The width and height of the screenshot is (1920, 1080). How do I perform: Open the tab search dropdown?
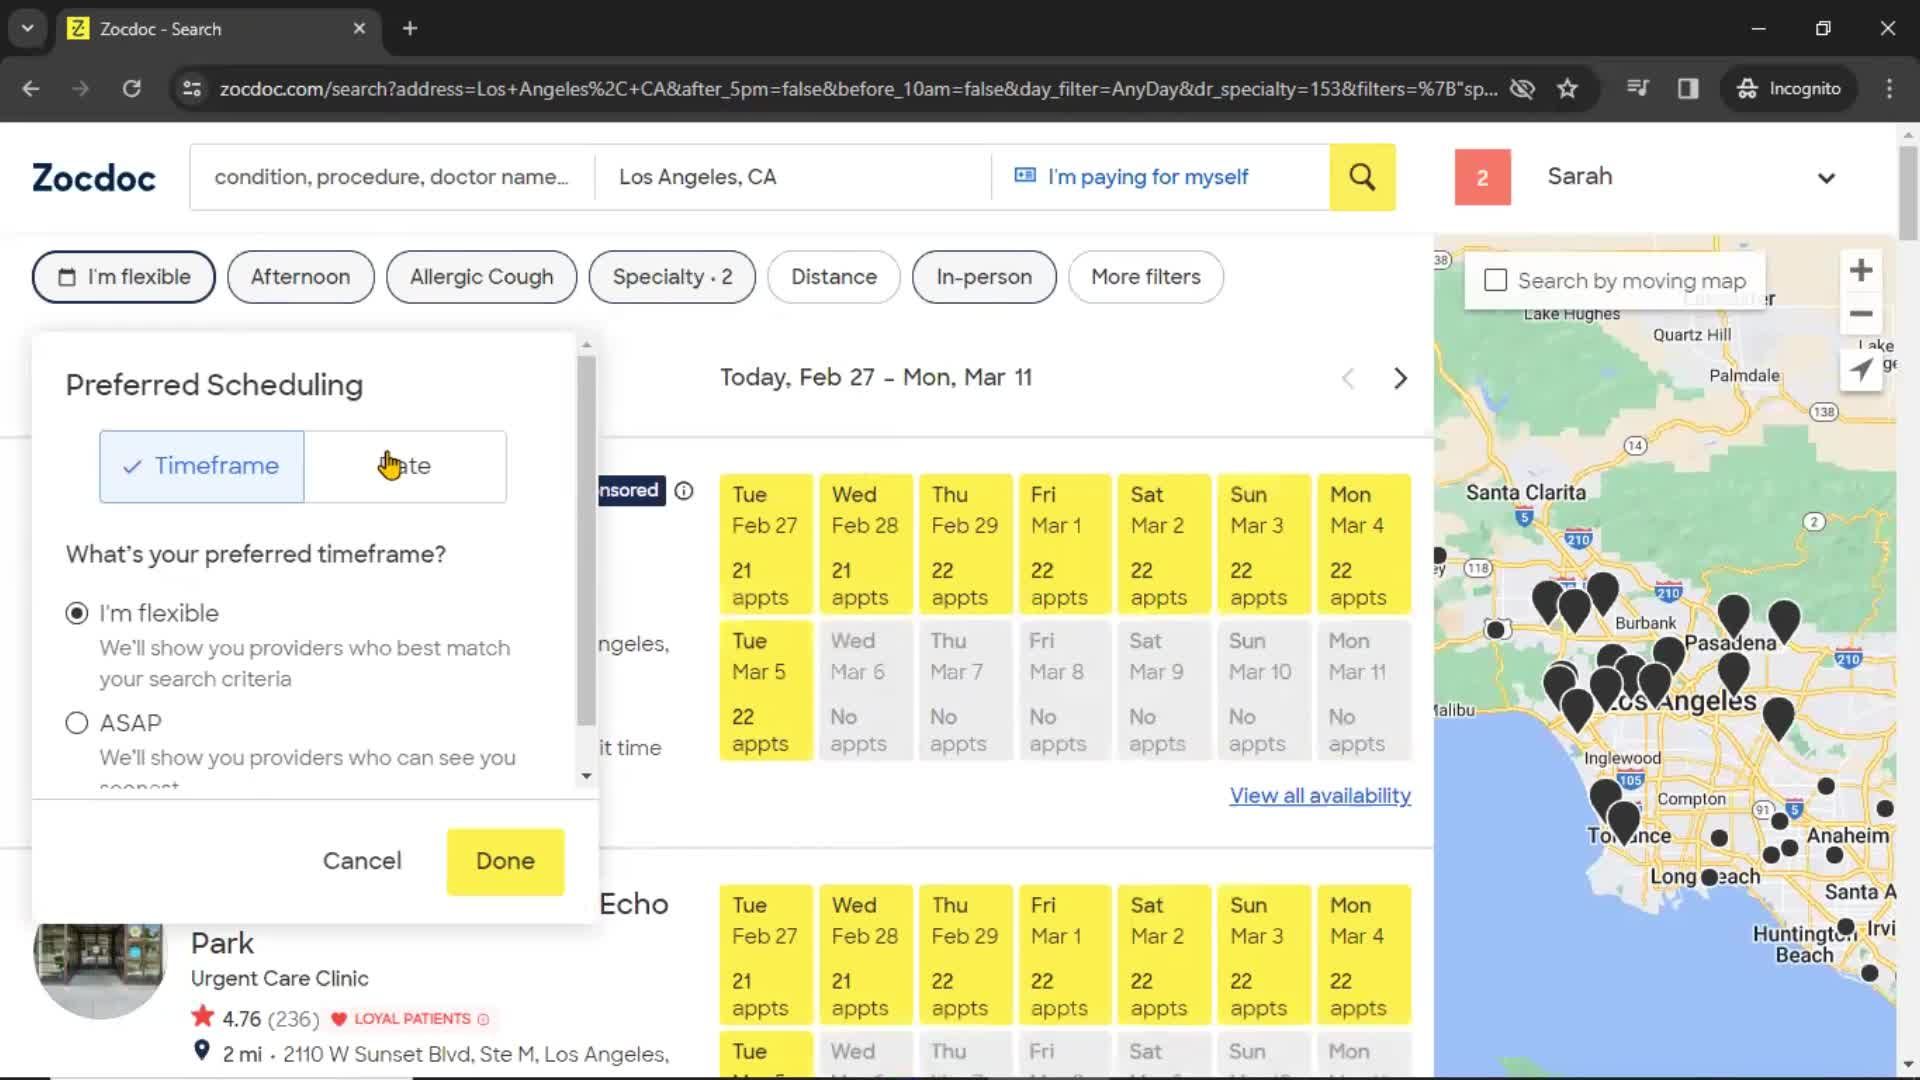[28, 28]
